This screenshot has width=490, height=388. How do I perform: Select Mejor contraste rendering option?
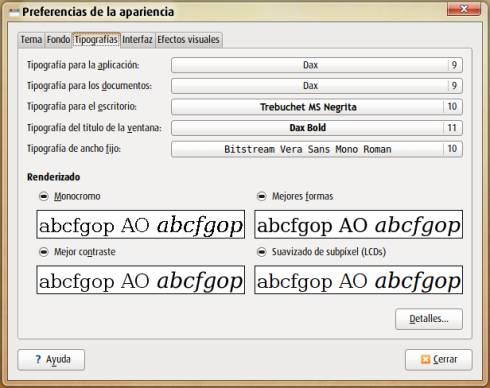click(77, 252)
